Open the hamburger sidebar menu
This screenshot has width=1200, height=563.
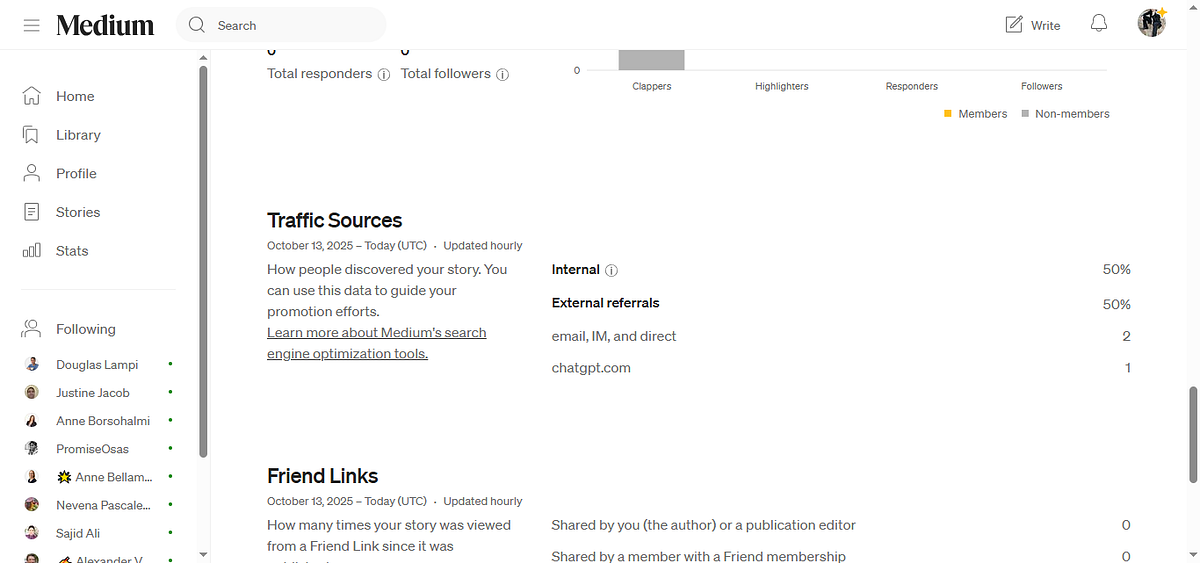32,25
